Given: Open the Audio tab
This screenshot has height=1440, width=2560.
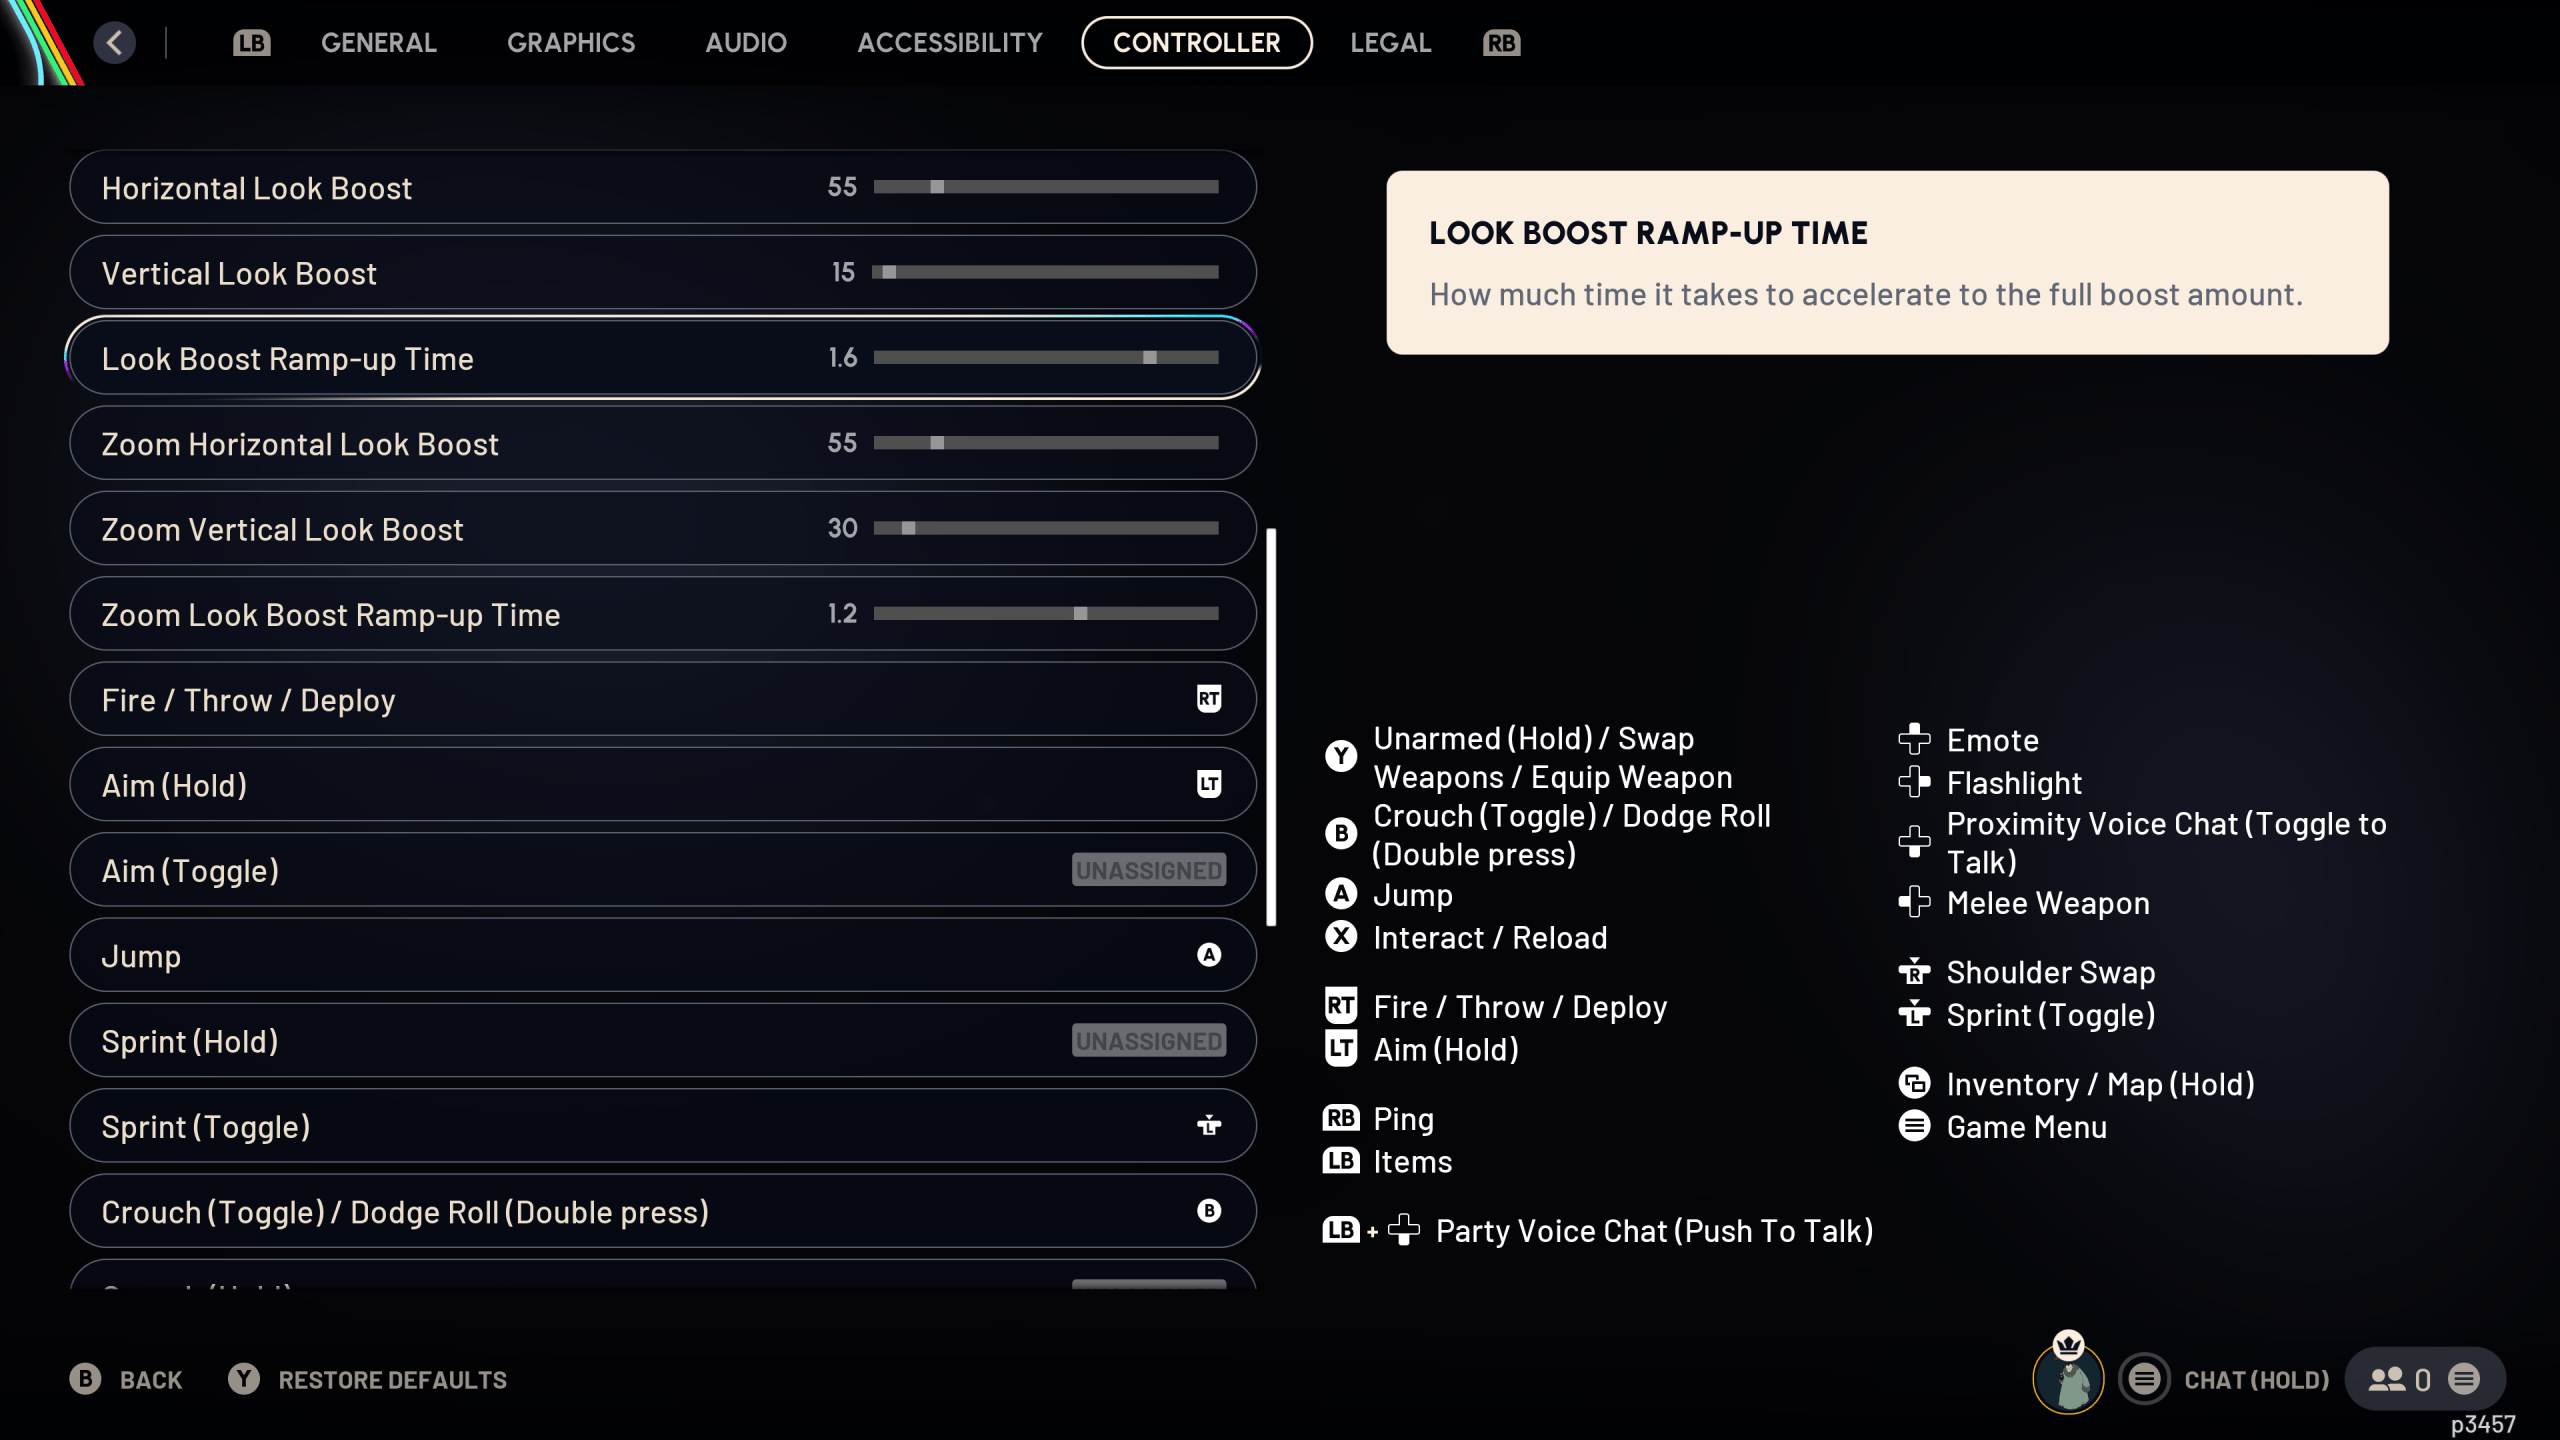Looking at the screenshot, I should pyautogui.click(x=745, y=42).
